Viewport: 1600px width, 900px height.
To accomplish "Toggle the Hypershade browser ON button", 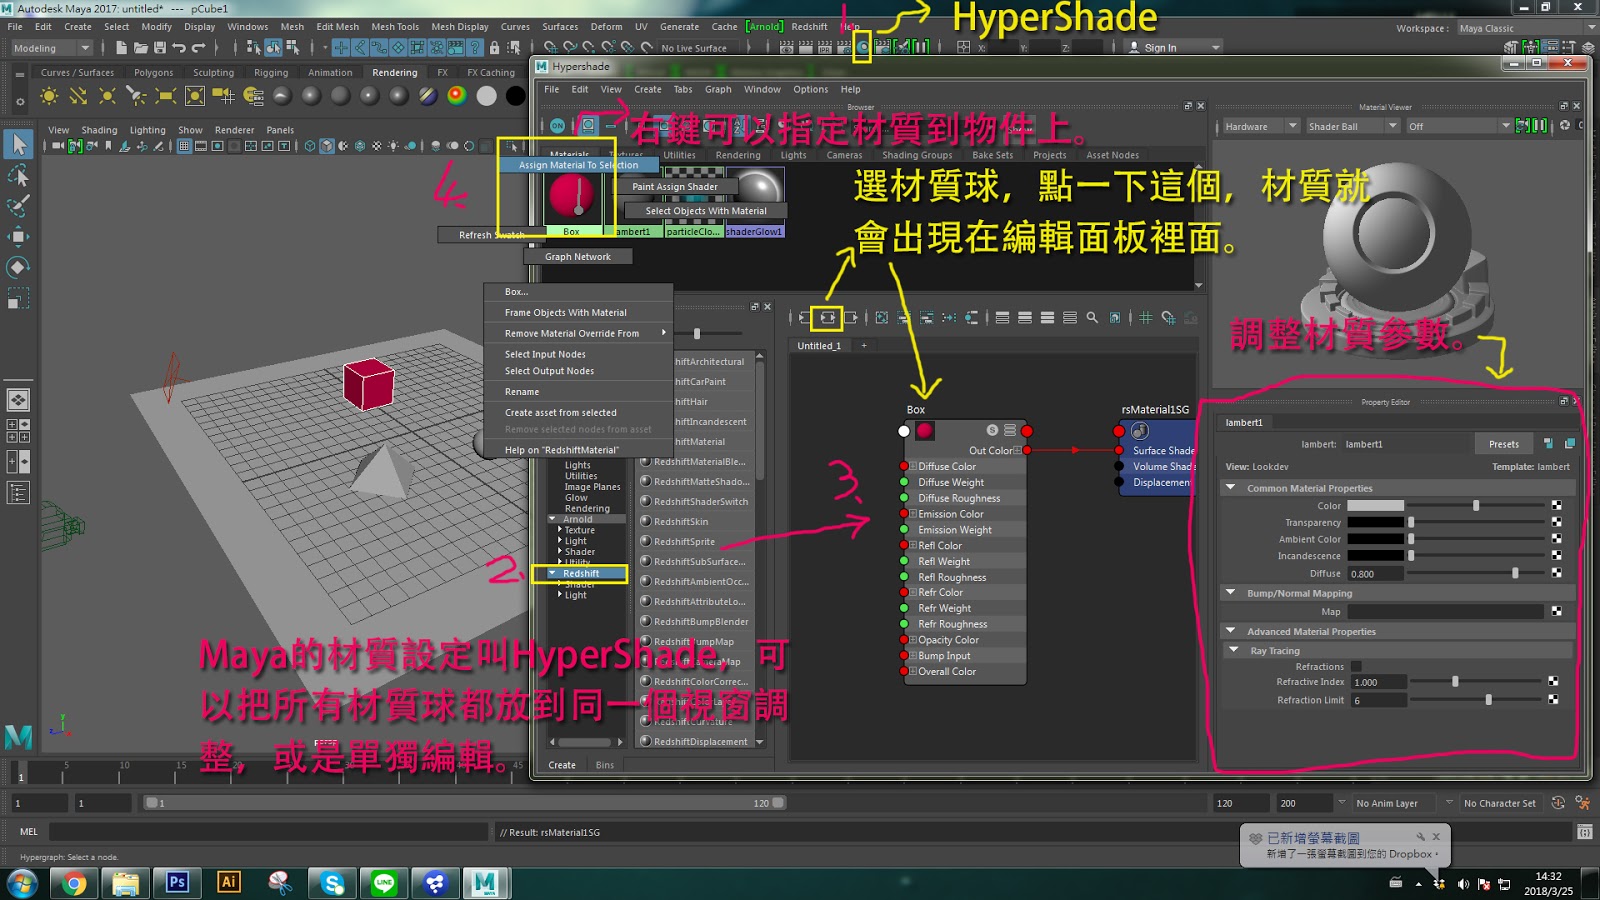I will tap(557, 126).
